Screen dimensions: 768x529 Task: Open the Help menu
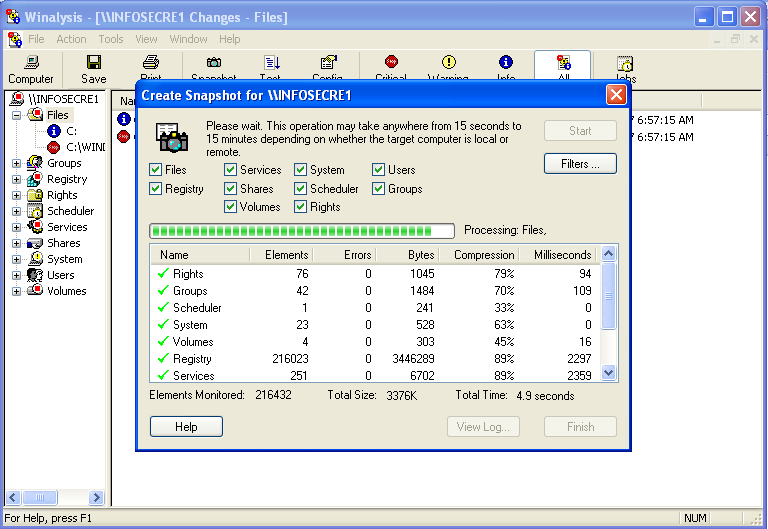click(230, 39)
